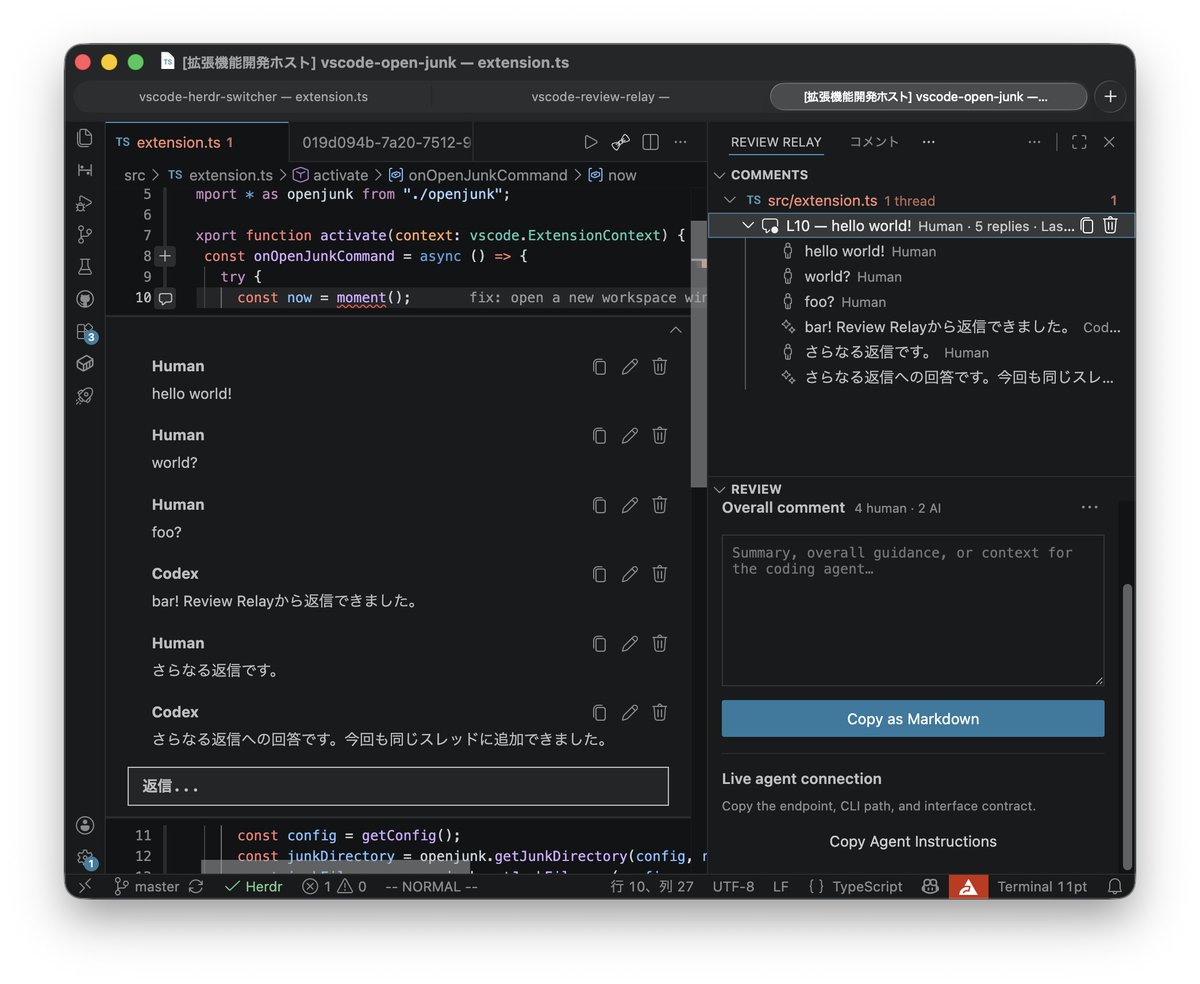
Task: Edit the 'さらなる返信です。' comment
Action: [629, 643]
